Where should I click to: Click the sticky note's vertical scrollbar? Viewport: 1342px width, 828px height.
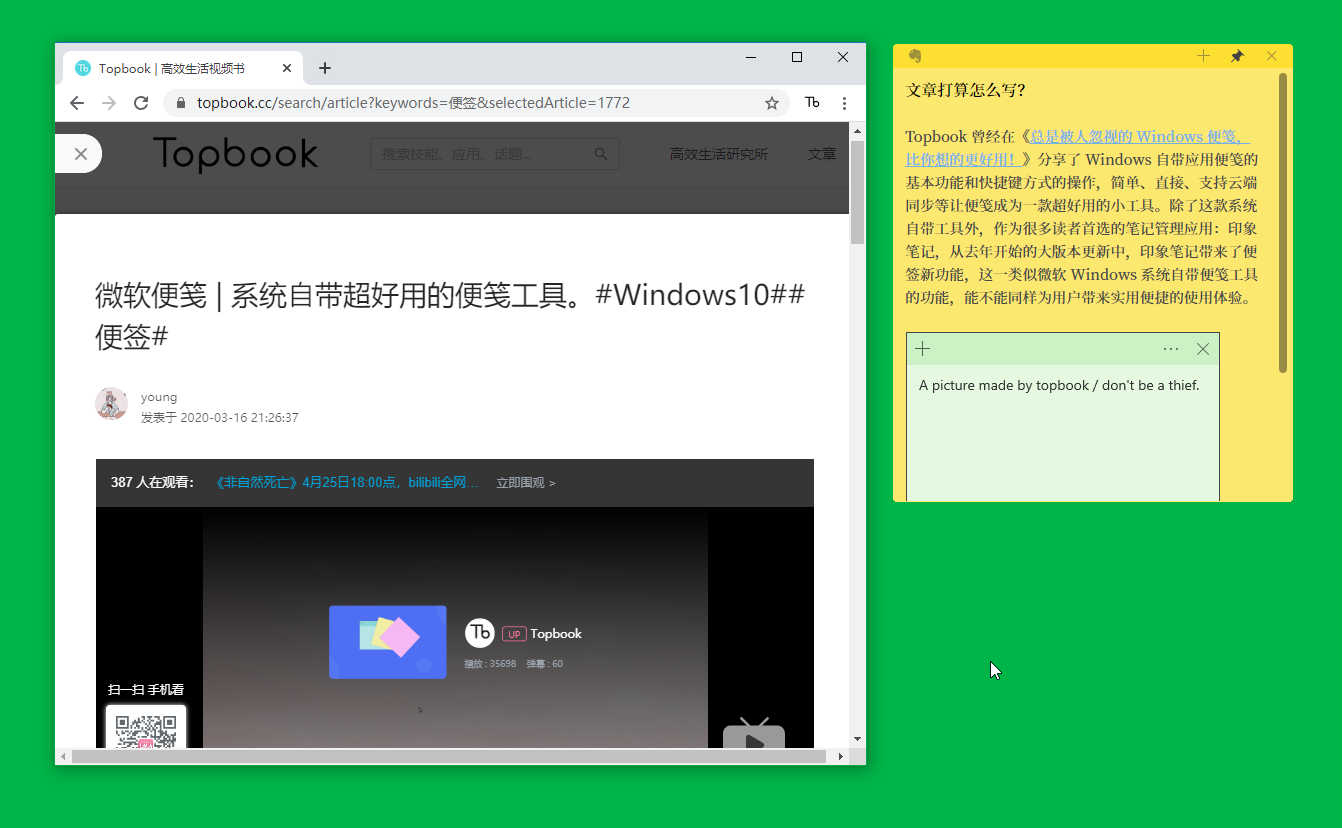(1283, 223)
